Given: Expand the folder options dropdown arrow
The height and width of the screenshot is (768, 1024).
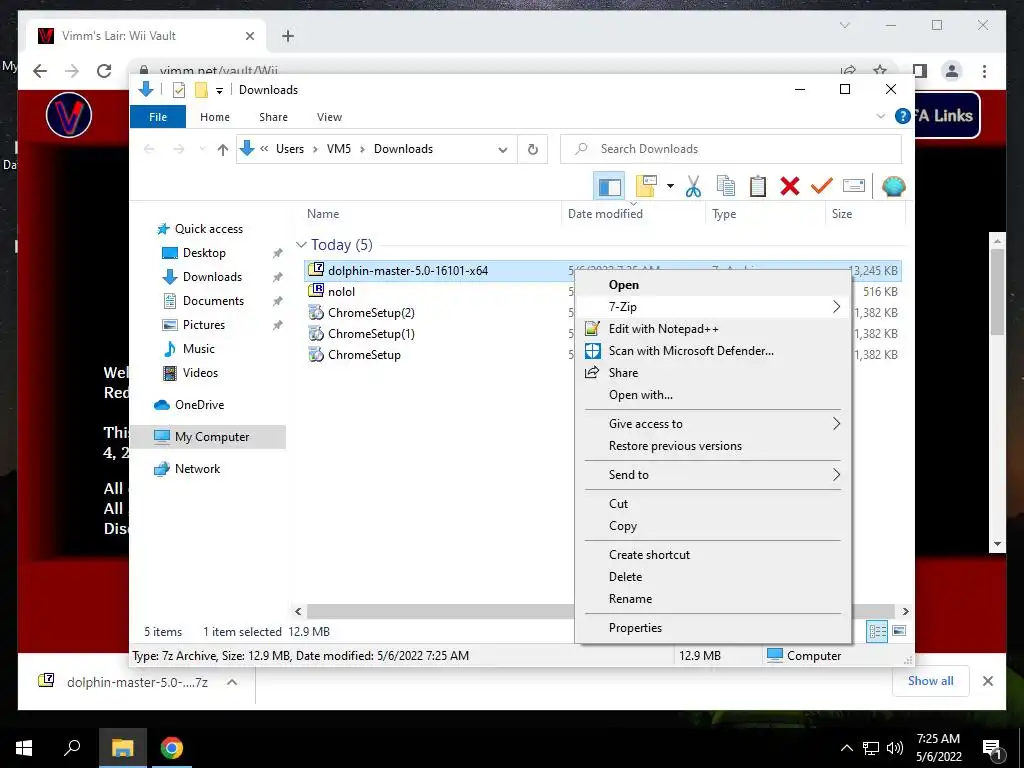Looking at the screenshot, I should point(670,187).
